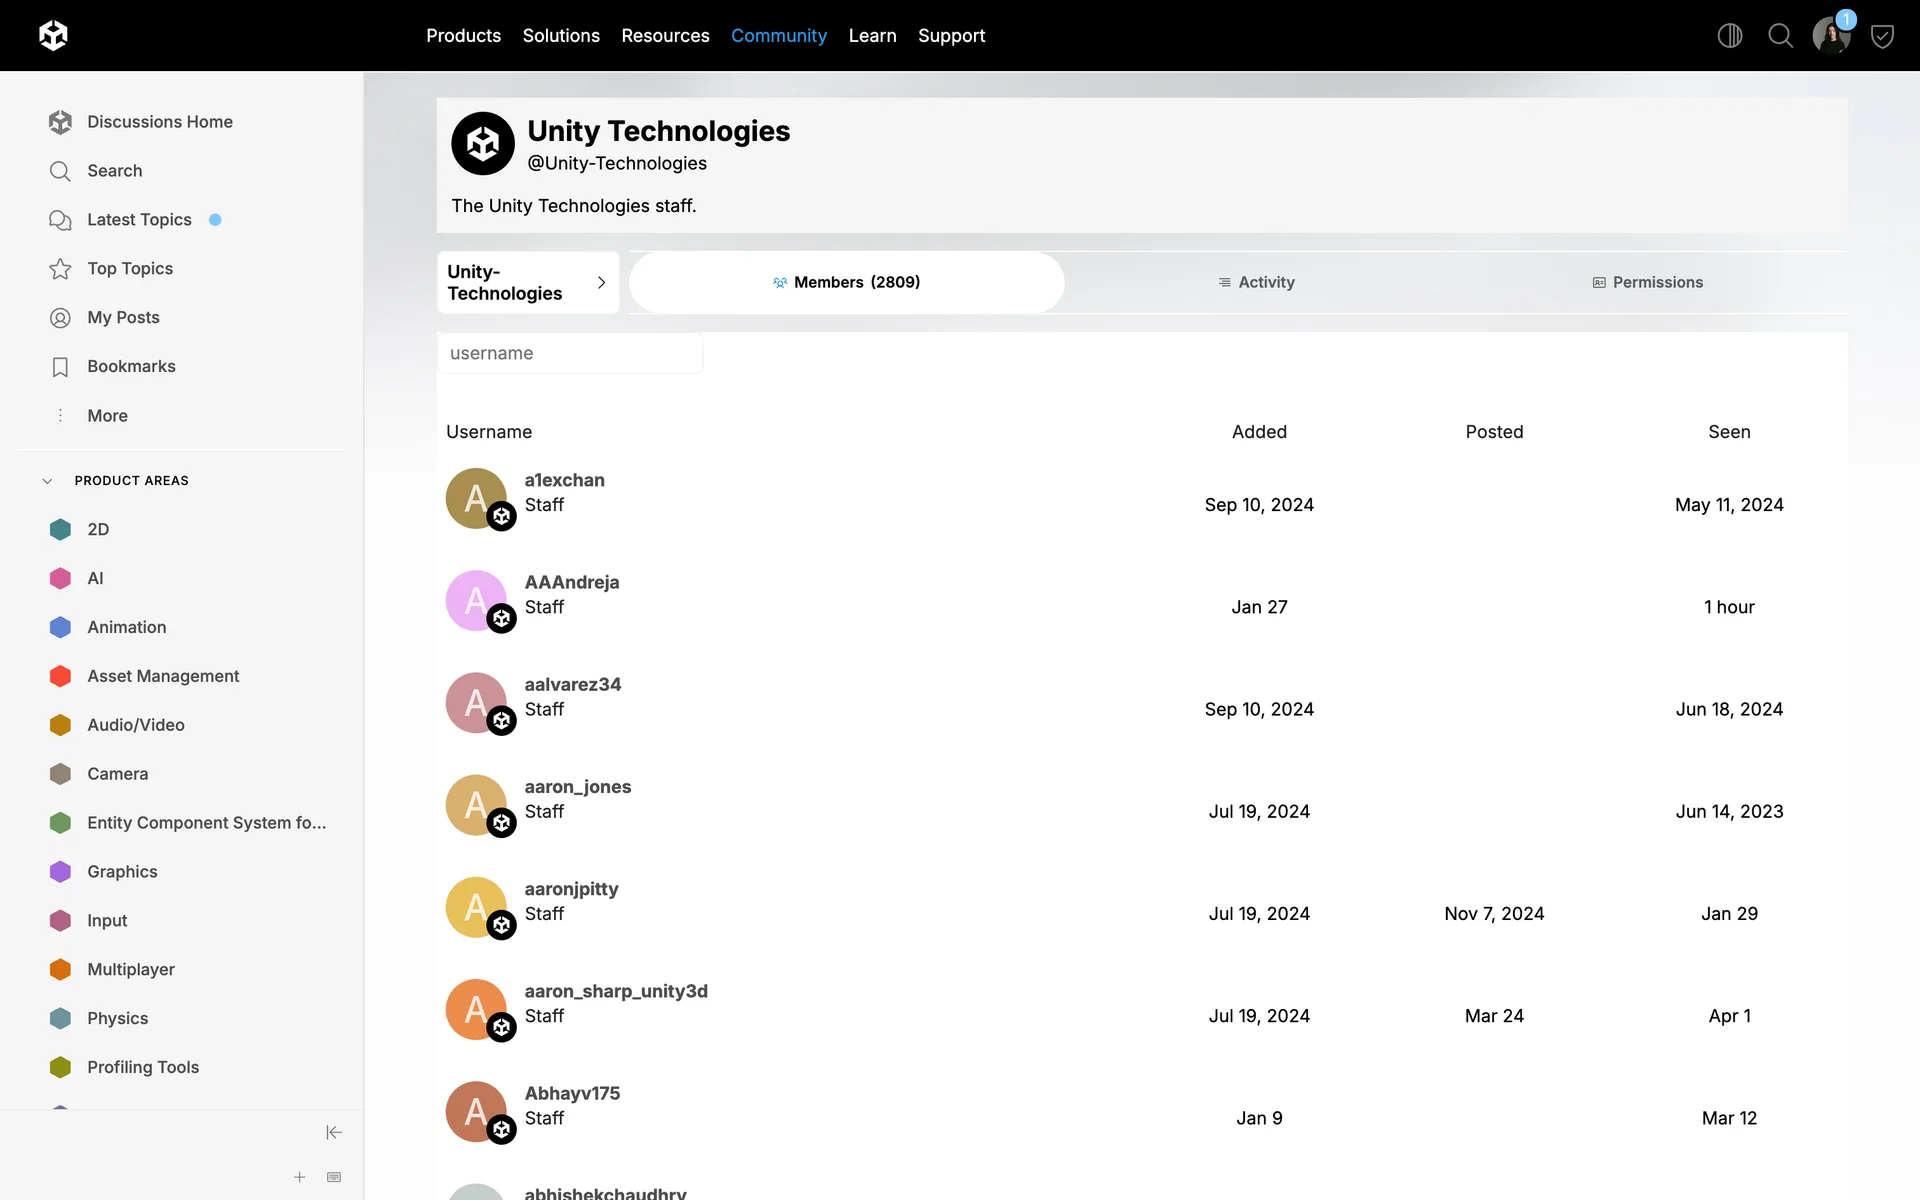
Task: Open aaronjpitty's member profile
Action: (x=571, y=889)
